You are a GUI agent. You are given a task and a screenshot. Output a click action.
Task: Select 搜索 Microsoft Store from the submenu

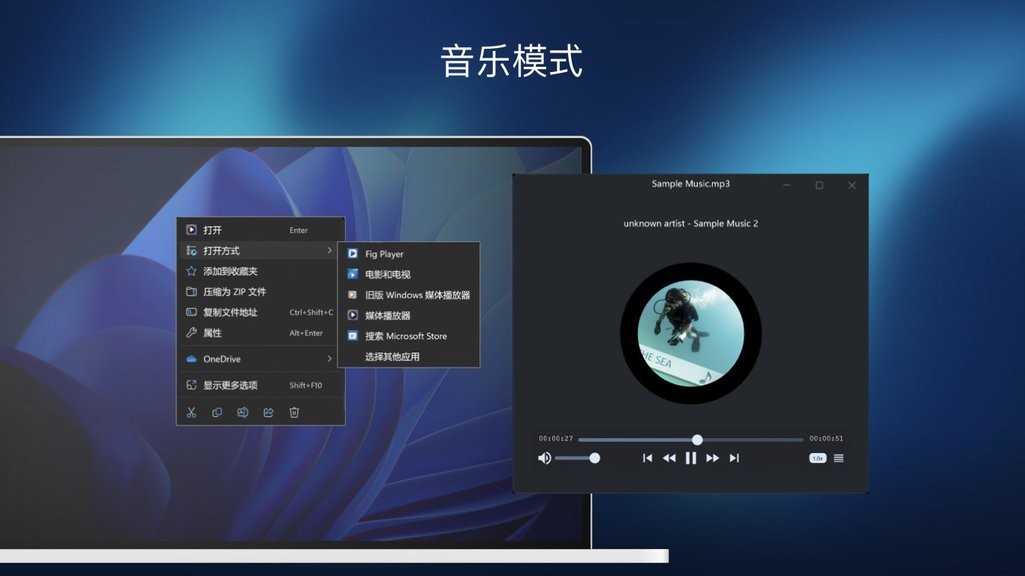coord(400,336)
